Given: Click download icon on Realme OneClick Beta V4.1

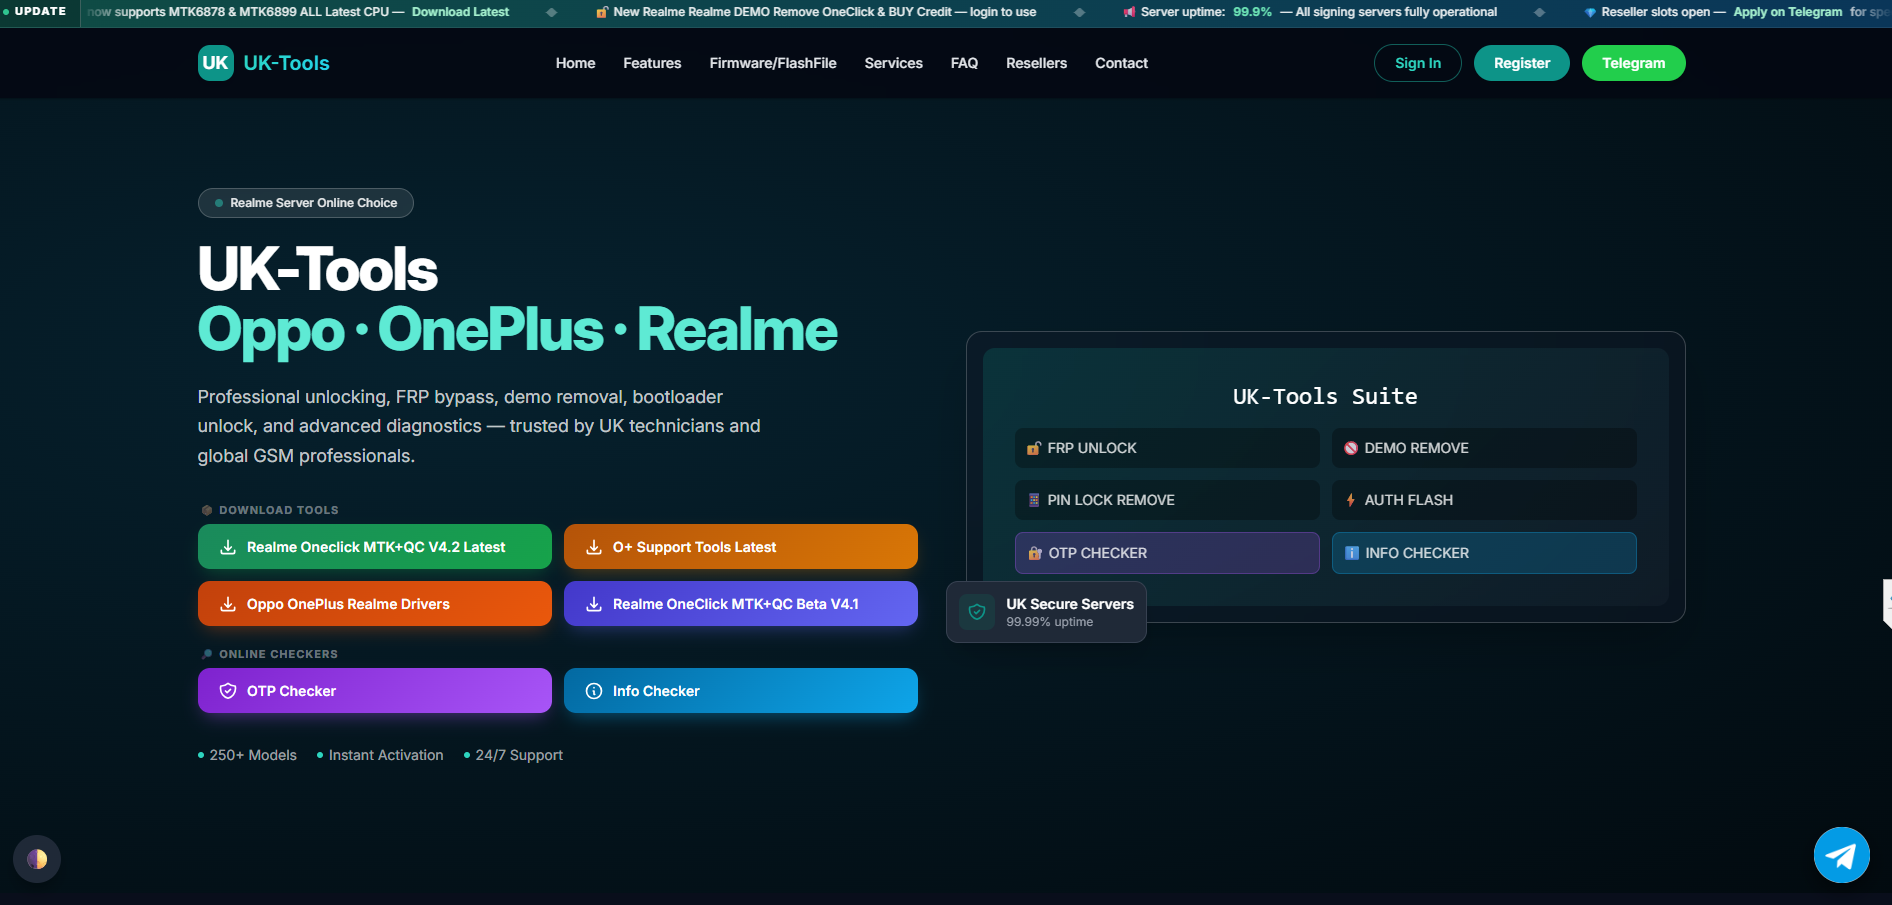Looking at the screenshot, I should pos(594,604).
